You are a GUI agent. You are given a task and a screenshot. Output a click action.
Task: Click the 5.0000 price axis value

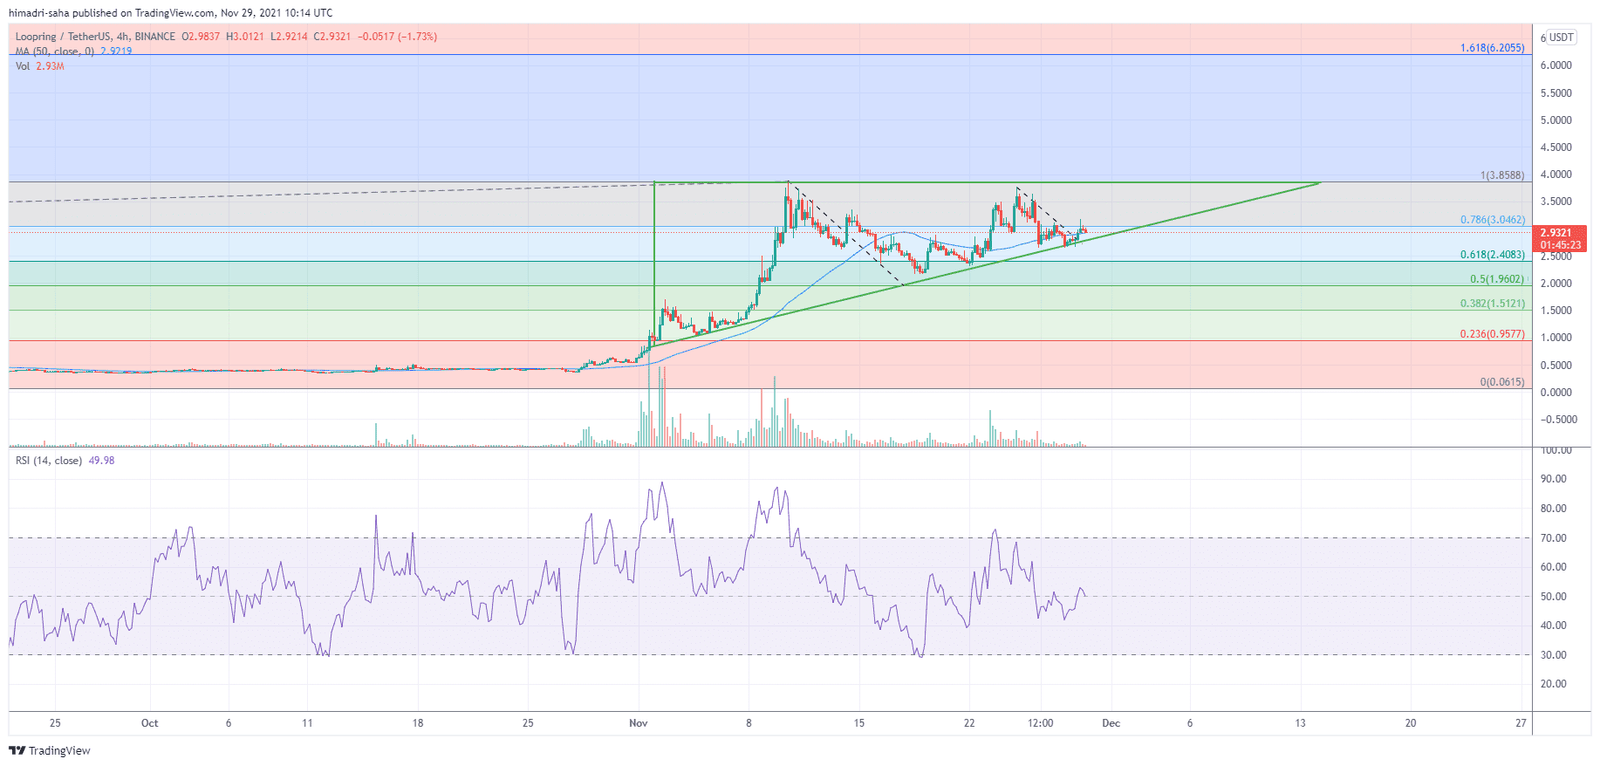(1556, 120)
